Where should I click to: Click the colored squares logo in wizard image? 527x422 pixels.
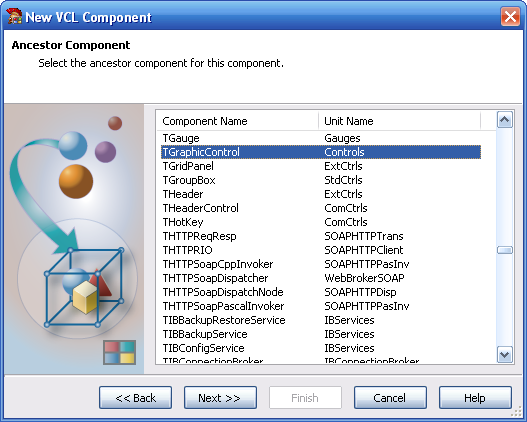pos(119,352)
